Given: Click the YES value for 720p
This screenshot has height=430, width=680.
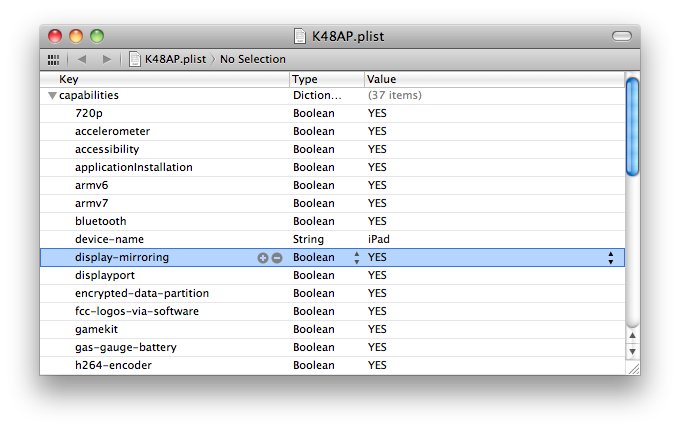Looking at the screenshot, I should pos(377,114).
